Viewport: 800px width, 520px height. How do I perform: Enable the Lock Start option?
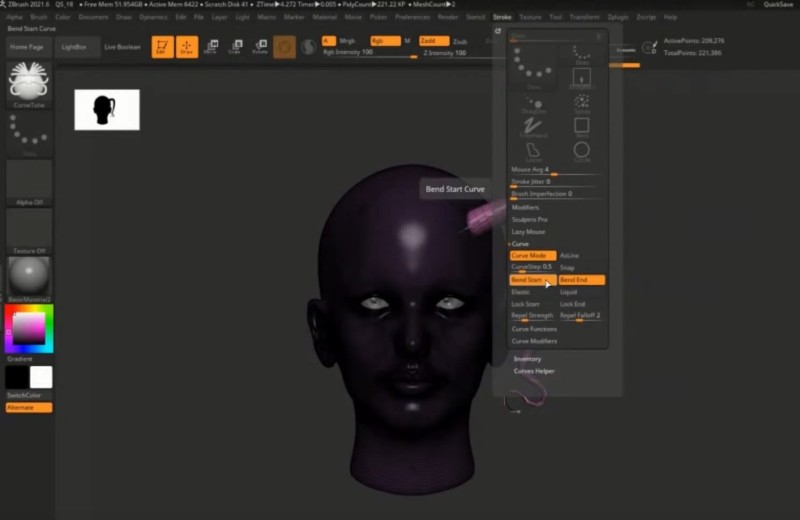[527, 304]
